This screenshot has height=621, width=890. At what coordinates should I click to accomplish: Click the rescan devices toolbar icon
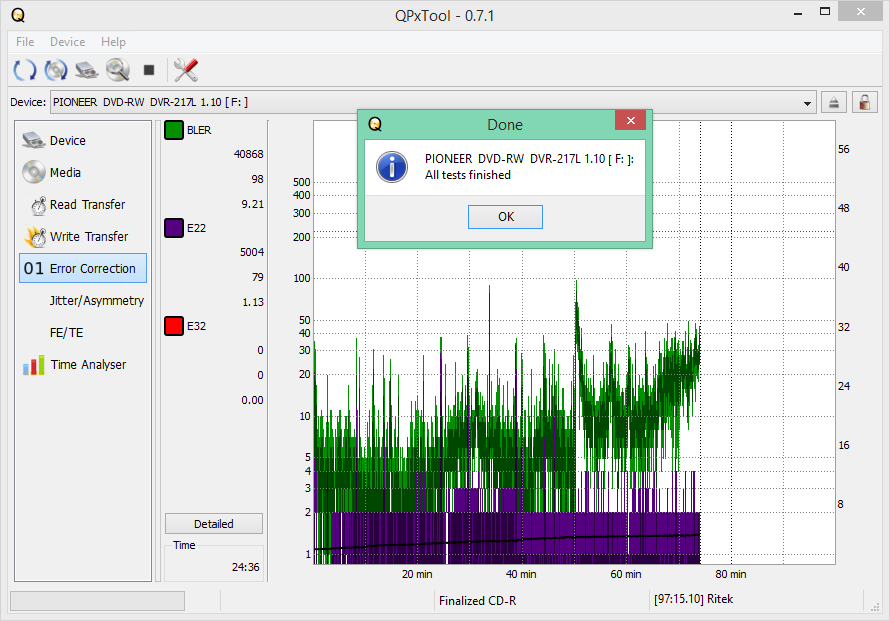point(24,70)
